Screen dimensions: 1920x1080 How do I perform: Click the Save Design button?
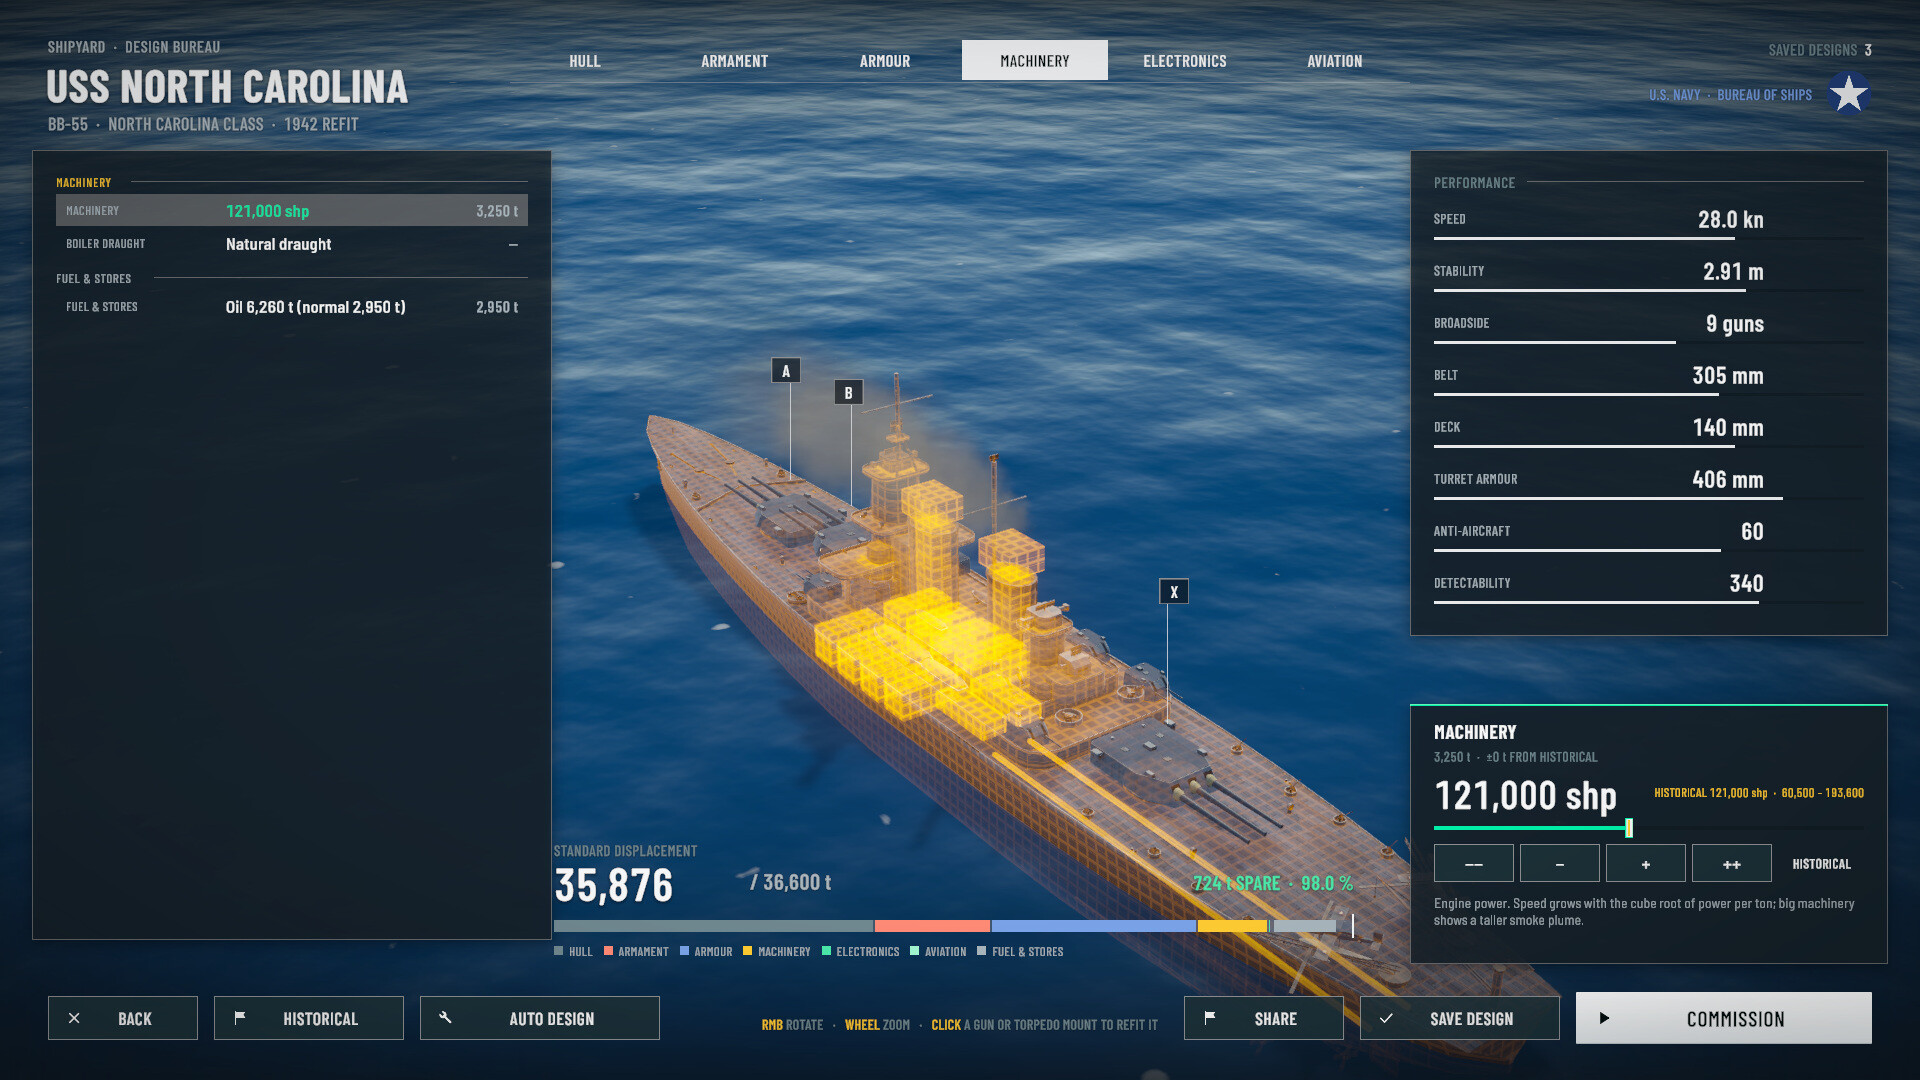point(1460,1018)
